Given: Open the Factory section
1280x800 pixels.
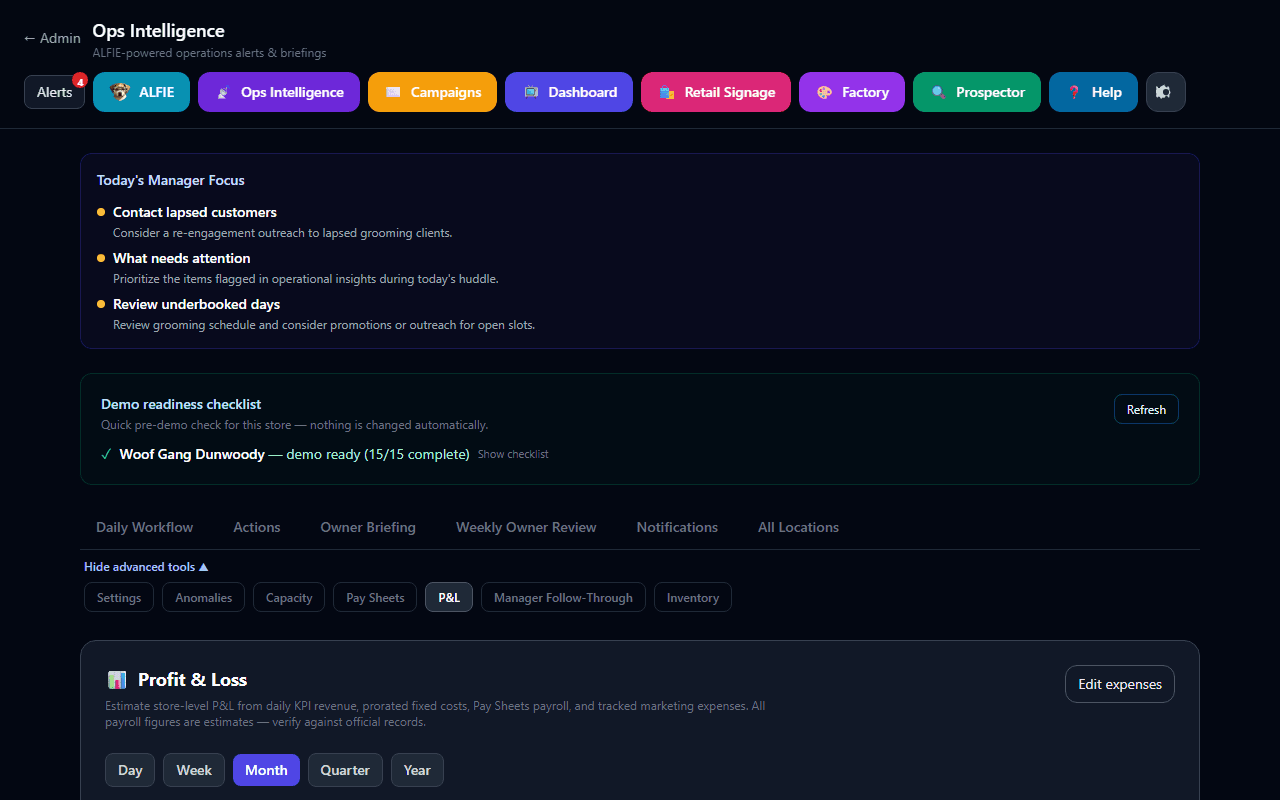Looking at the screenshot, I should (852, 92).
